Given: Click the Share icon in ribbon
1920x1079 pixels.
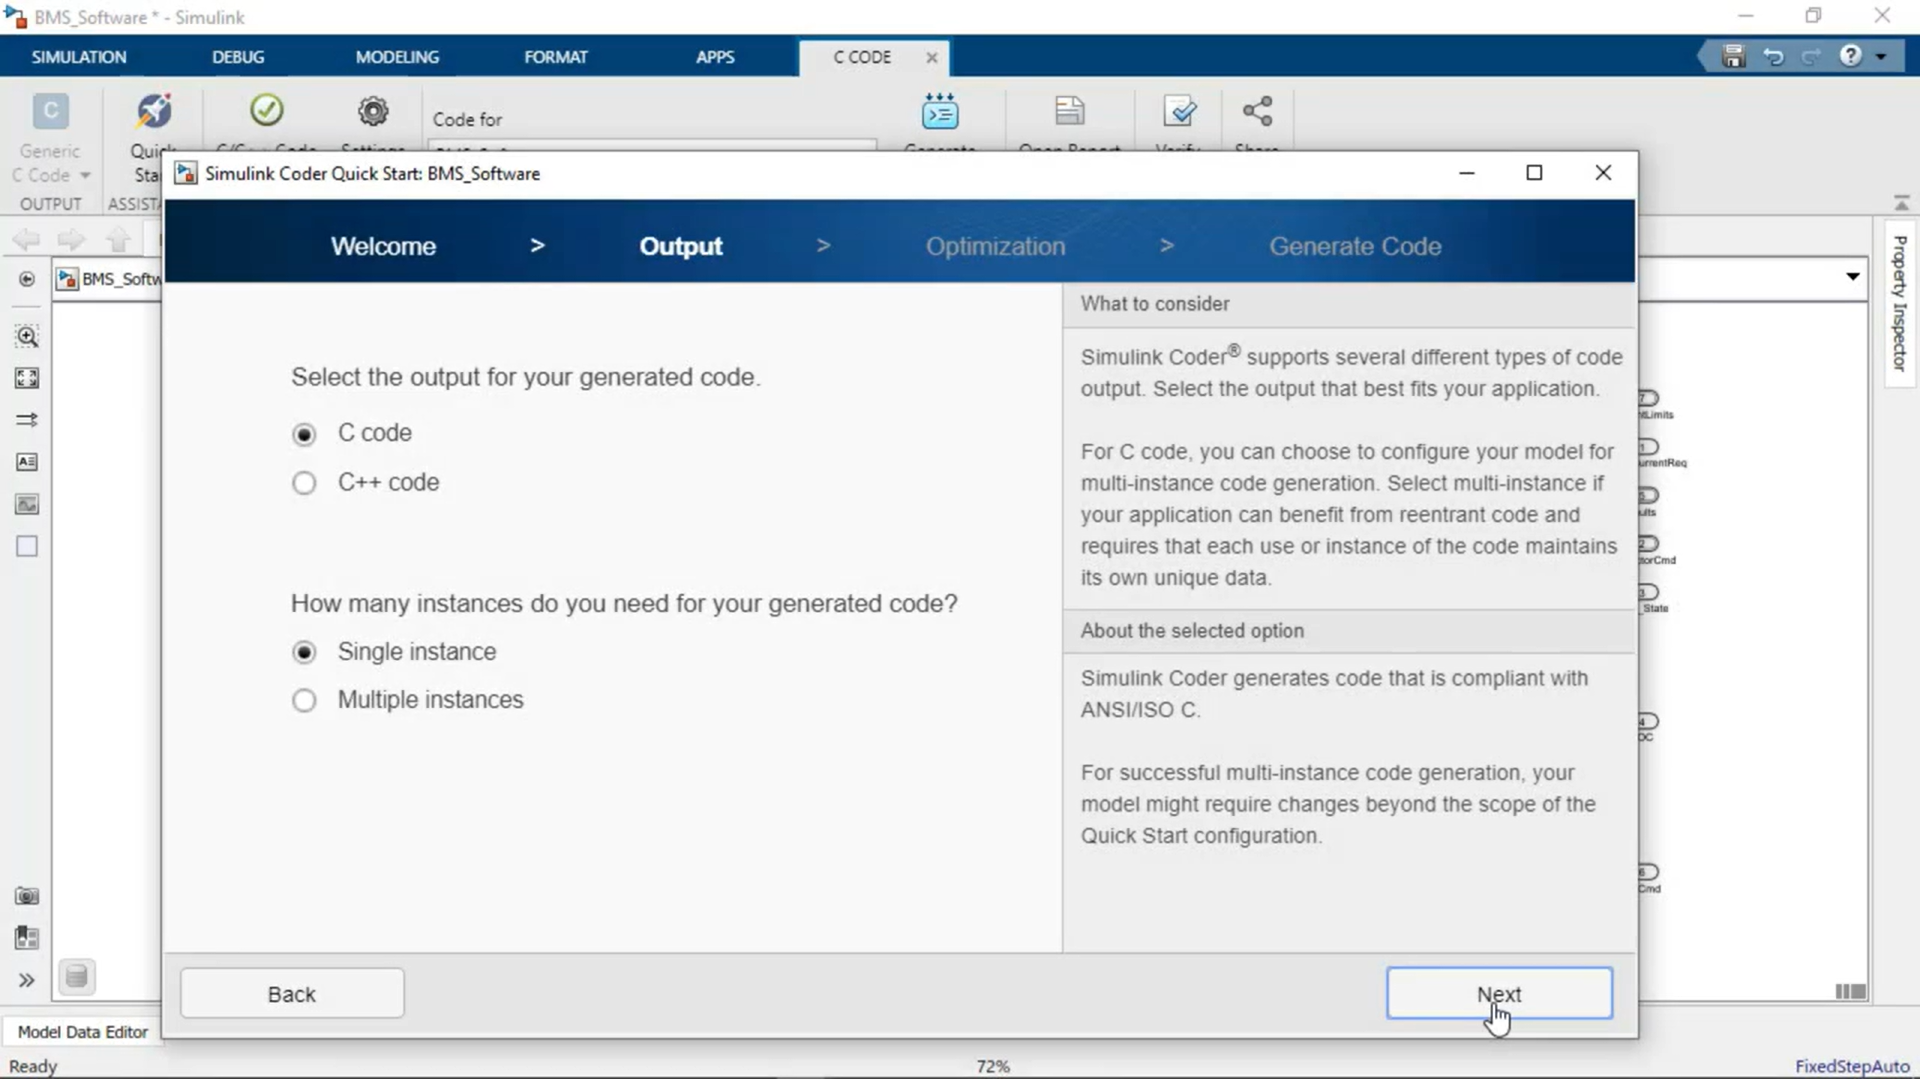Looking at the screenshot, I should coord(1257,110).
